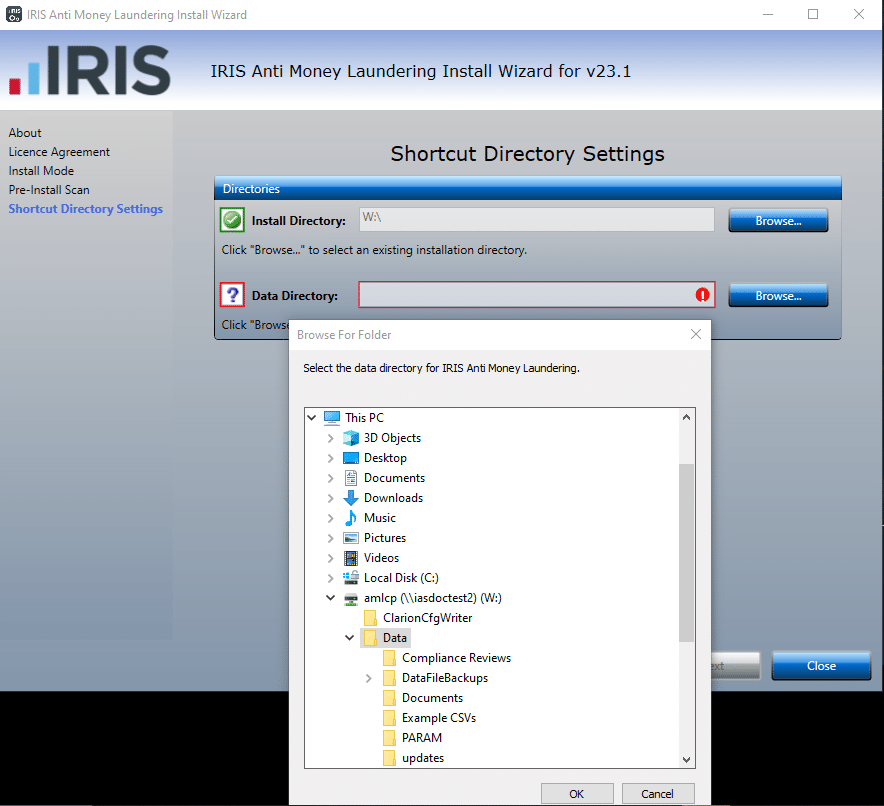Click the red error icon in Data Directory field
The image size is (884, 806).
pos(702,295)
